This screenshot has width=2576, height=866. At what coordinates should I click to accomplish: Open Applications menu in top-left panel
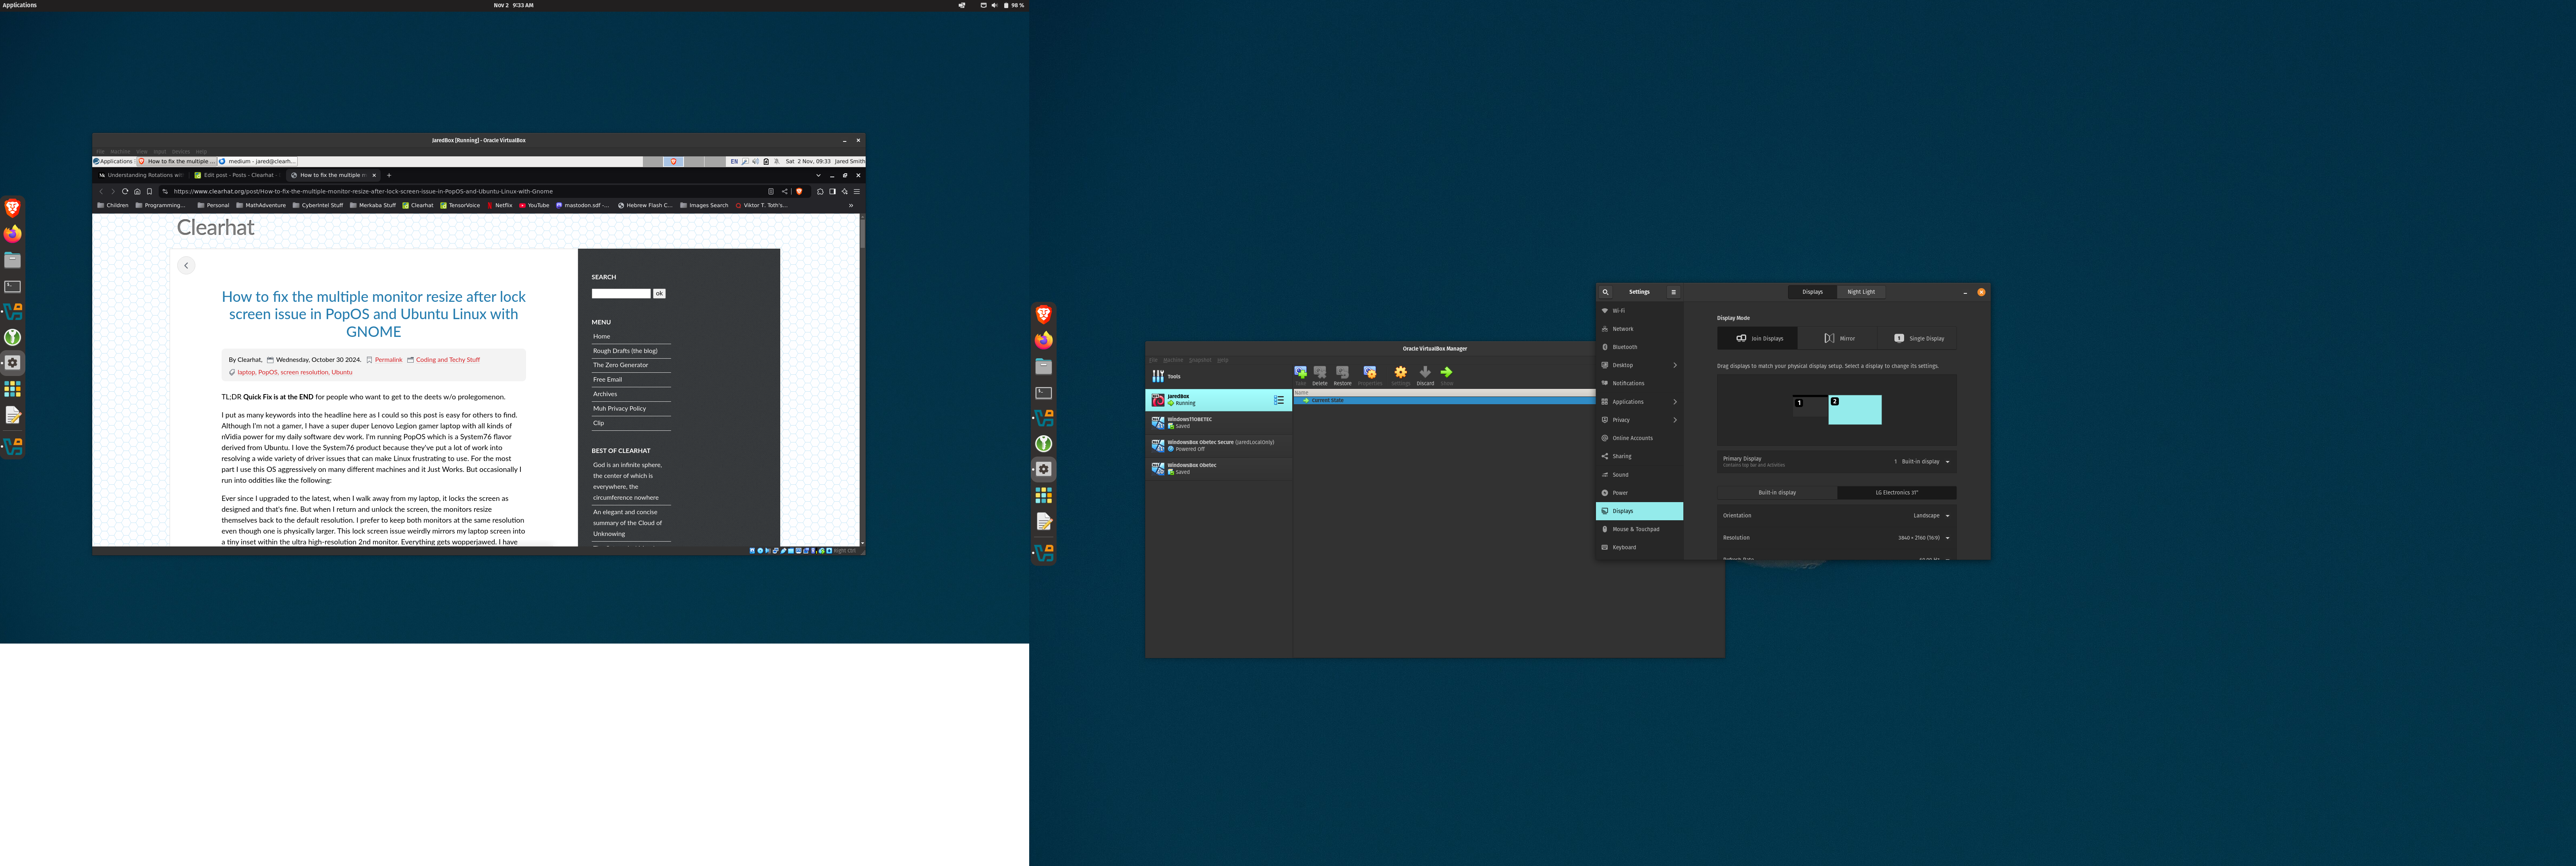(x=20, y=5)
